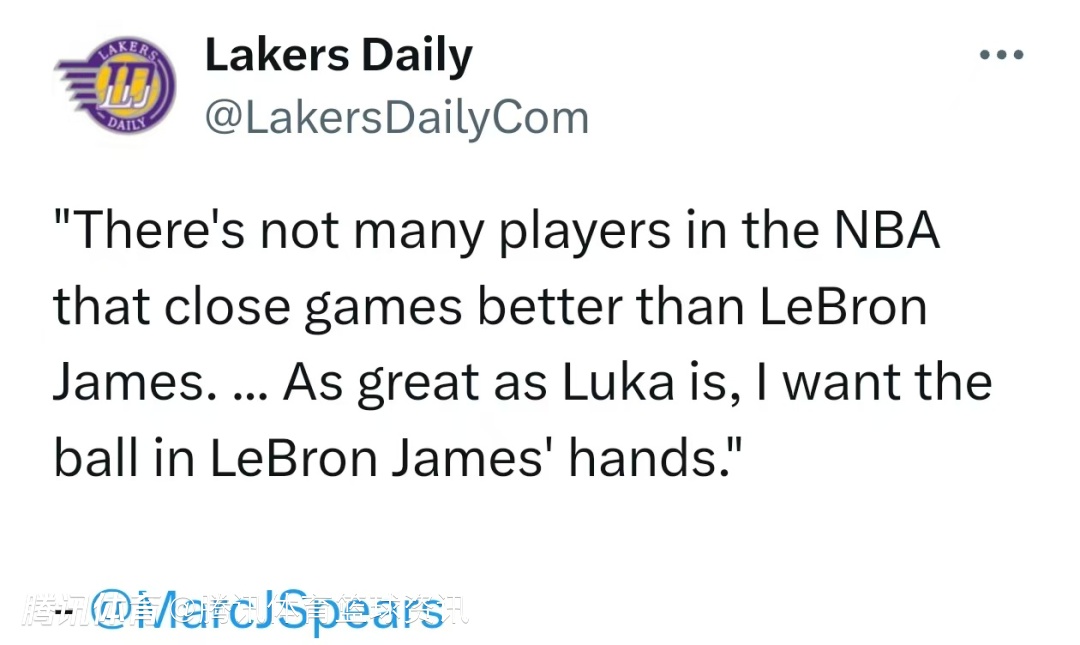Click the word "ball" in the last line
Screen dimensions: 1080x645
(92, 458)
